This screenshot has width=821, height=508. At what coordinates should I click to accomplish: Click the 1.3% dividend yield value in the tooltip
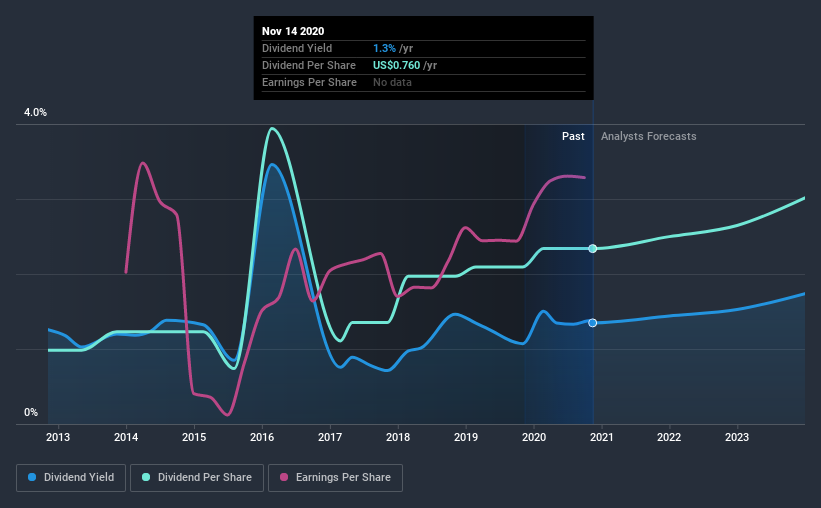[384, 48]
